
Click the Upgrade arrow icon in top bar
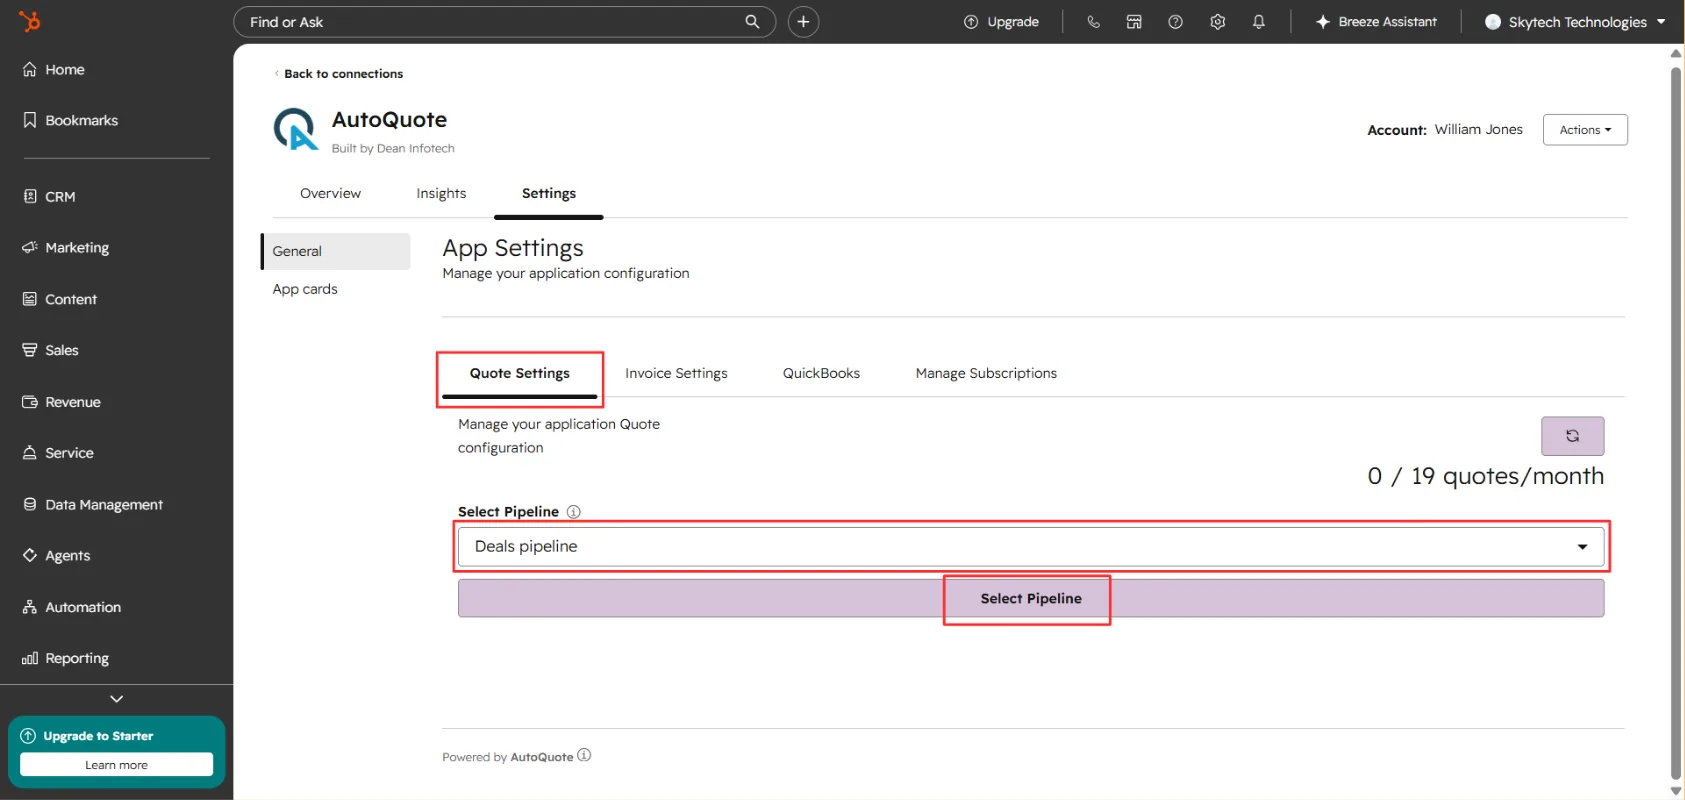point(970,22)
